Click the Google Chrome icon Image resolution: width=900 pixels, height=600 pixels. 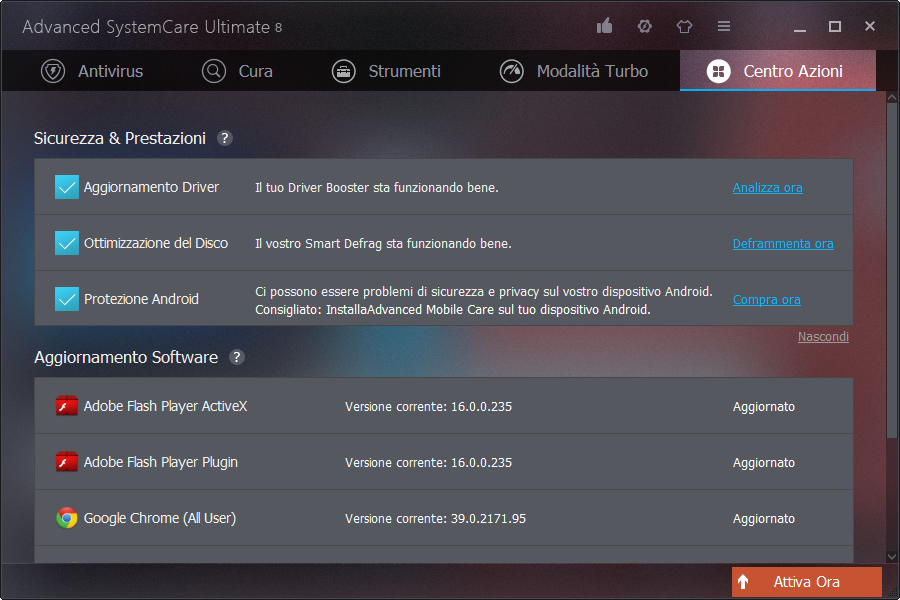pos(67,518)
